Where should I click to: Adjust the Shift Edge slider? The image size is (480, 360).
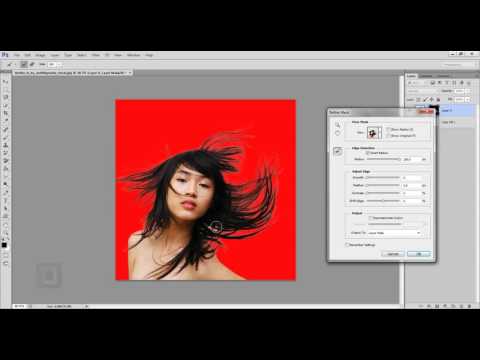click(383, 201)
